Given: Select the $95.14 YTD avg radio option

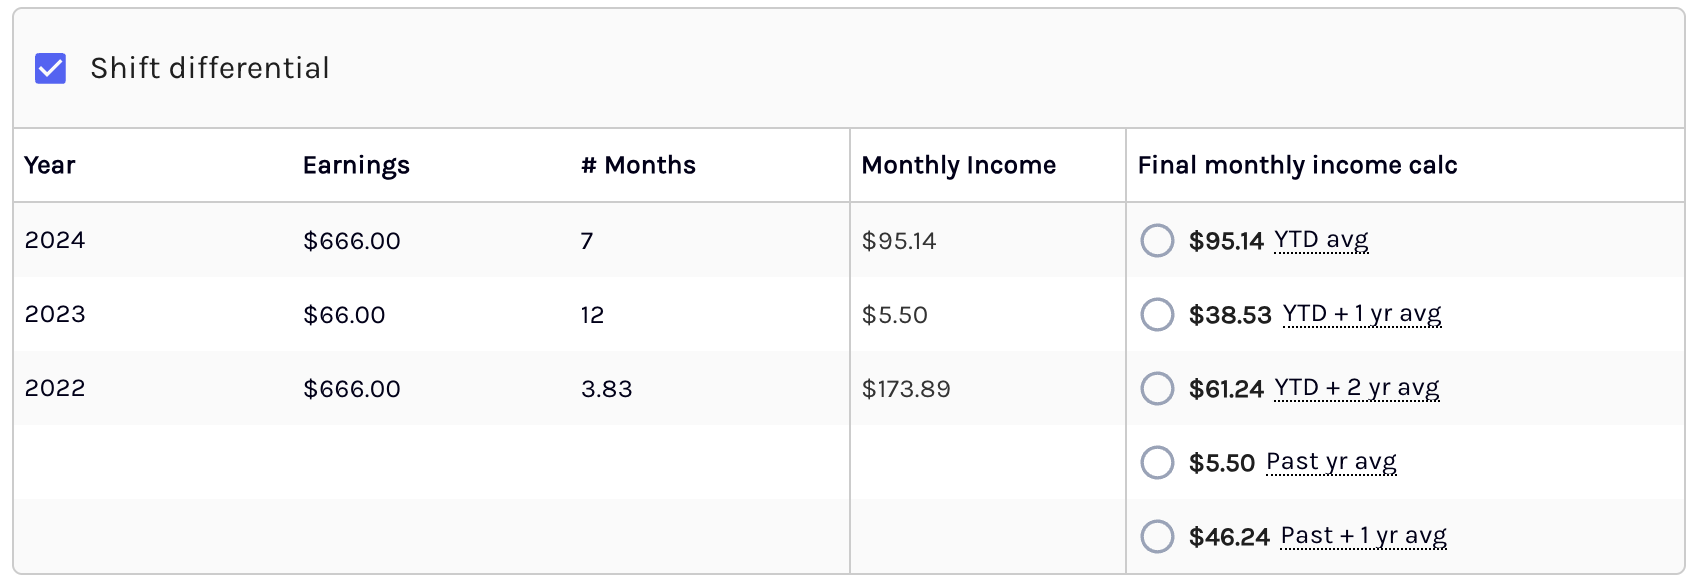Looking at the screenshot, I should coord(1157,240).
